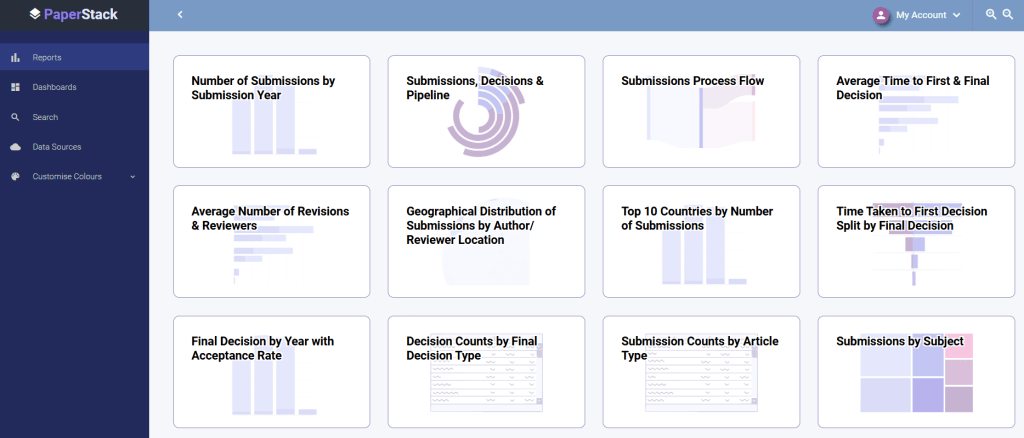
Task: Zoom in using the plus magnifier icon
Action: tap(991, 15)
